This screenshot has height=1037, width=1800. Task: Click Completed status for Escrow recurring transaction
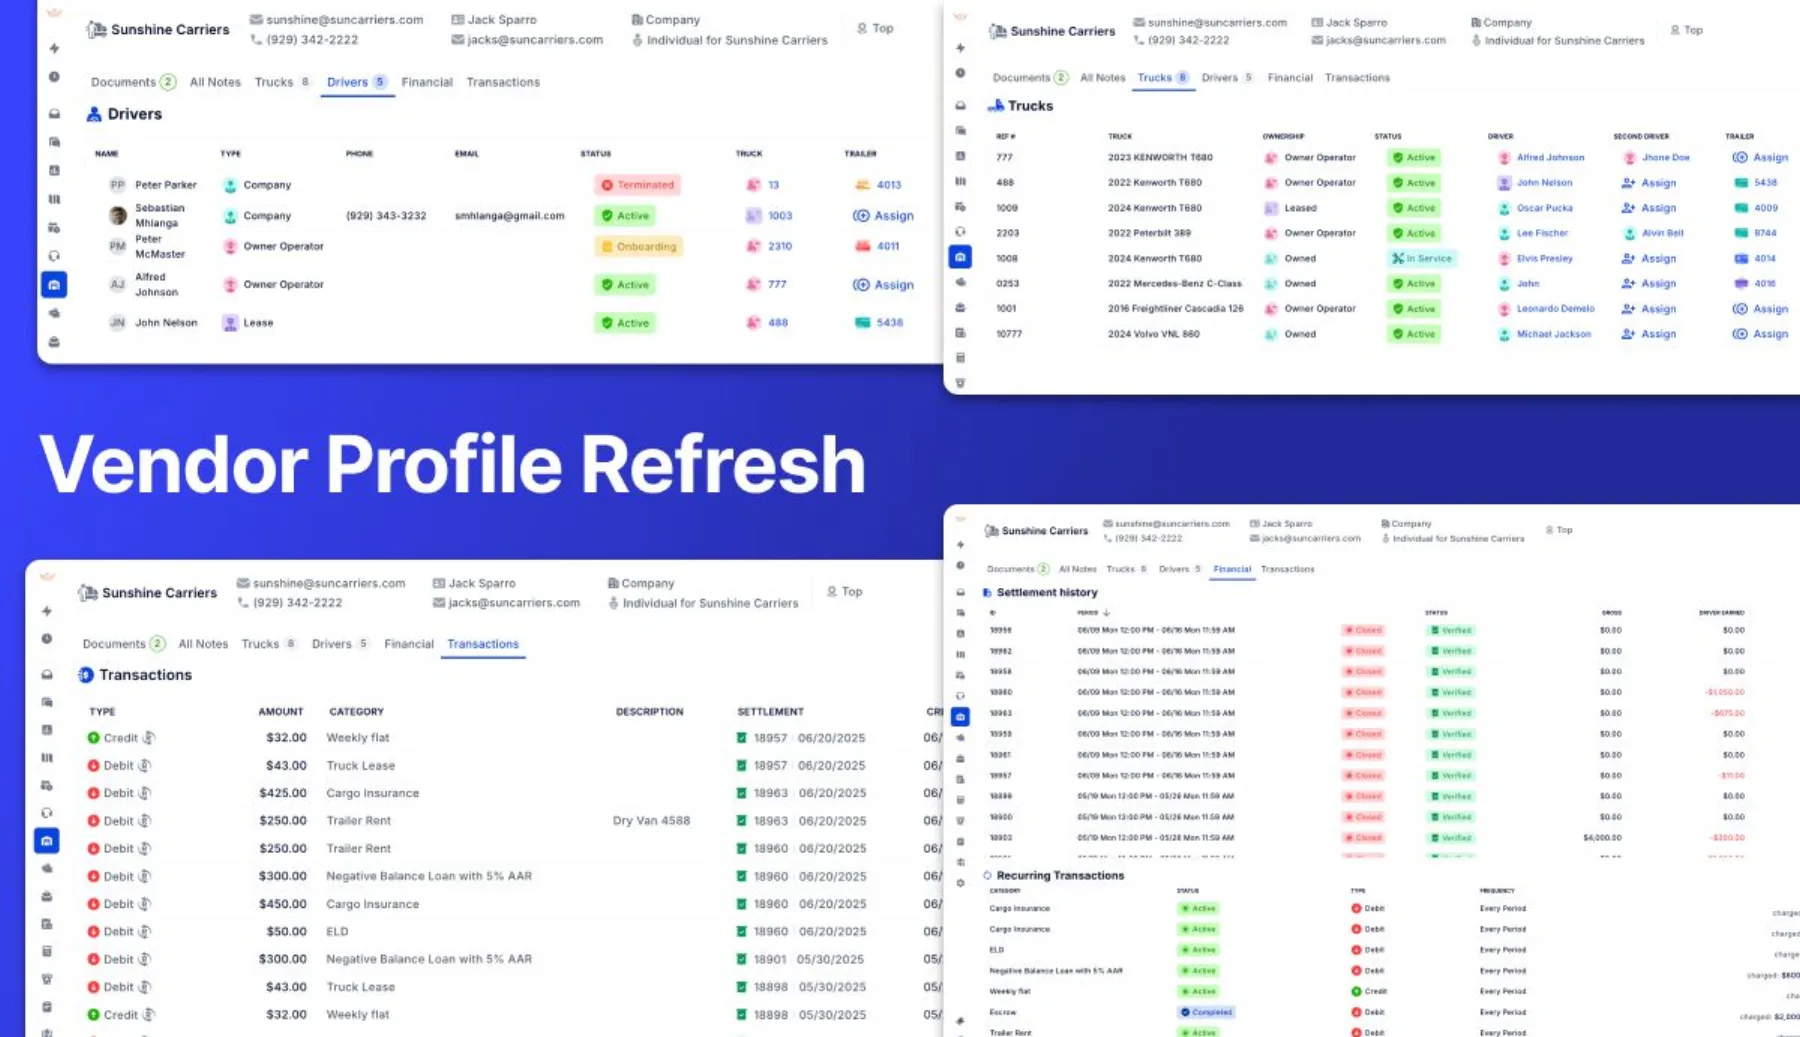1206,1012
